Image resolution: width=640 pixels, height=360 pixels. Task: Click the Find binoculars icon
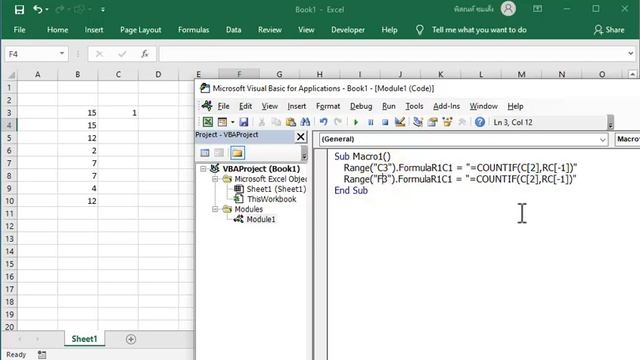click(305, 122)
